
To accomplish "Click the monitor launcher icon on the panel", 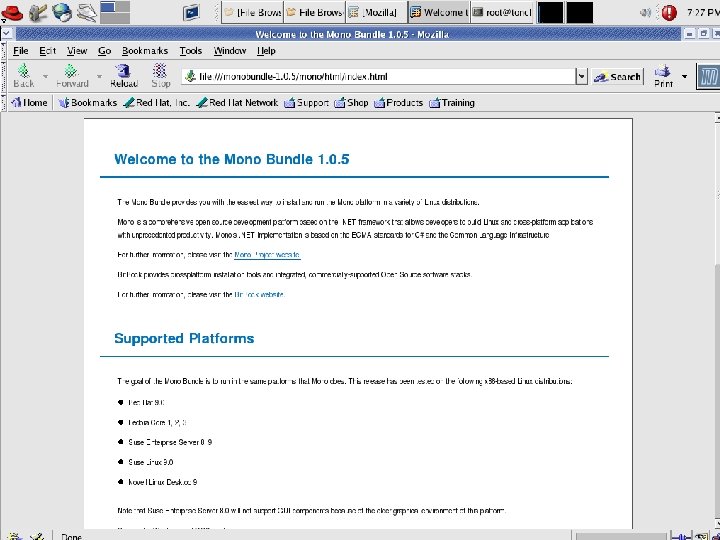I will coord(191,12).
